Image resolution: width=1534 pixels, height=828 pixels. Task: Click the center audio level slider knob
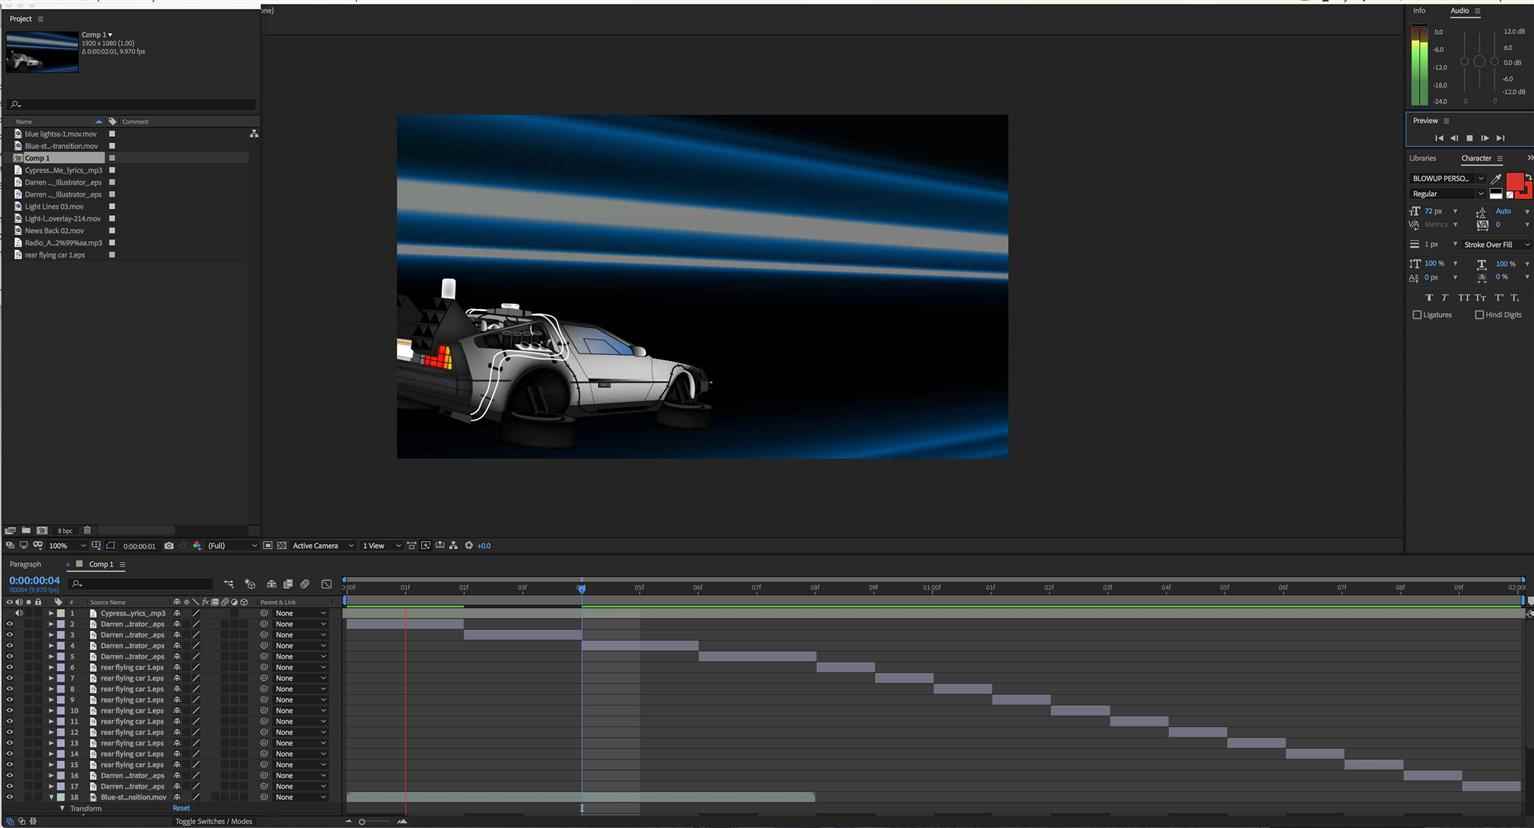point(1479,61)
